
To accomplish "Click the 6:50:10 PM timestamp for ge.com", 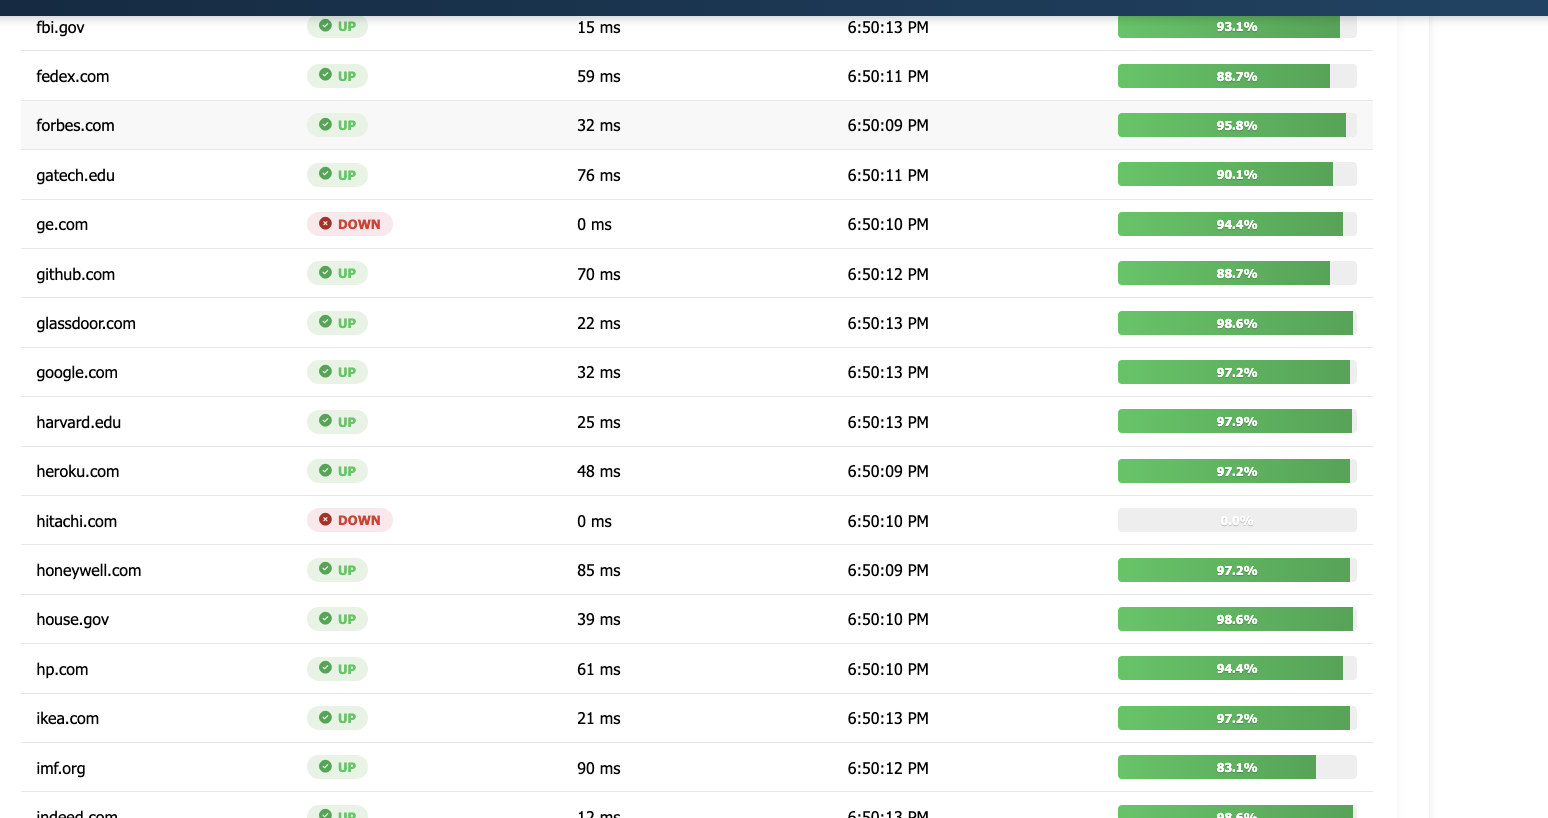I will pyautogui.click(x=888, y=224).
